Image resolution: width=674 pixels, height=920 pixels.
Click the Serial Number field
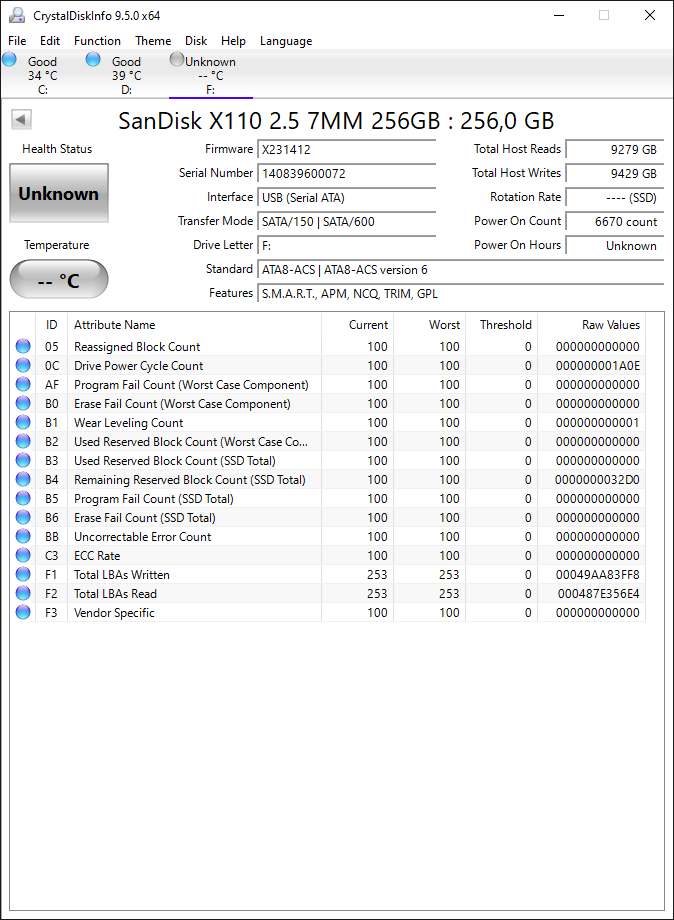[347, 174]
